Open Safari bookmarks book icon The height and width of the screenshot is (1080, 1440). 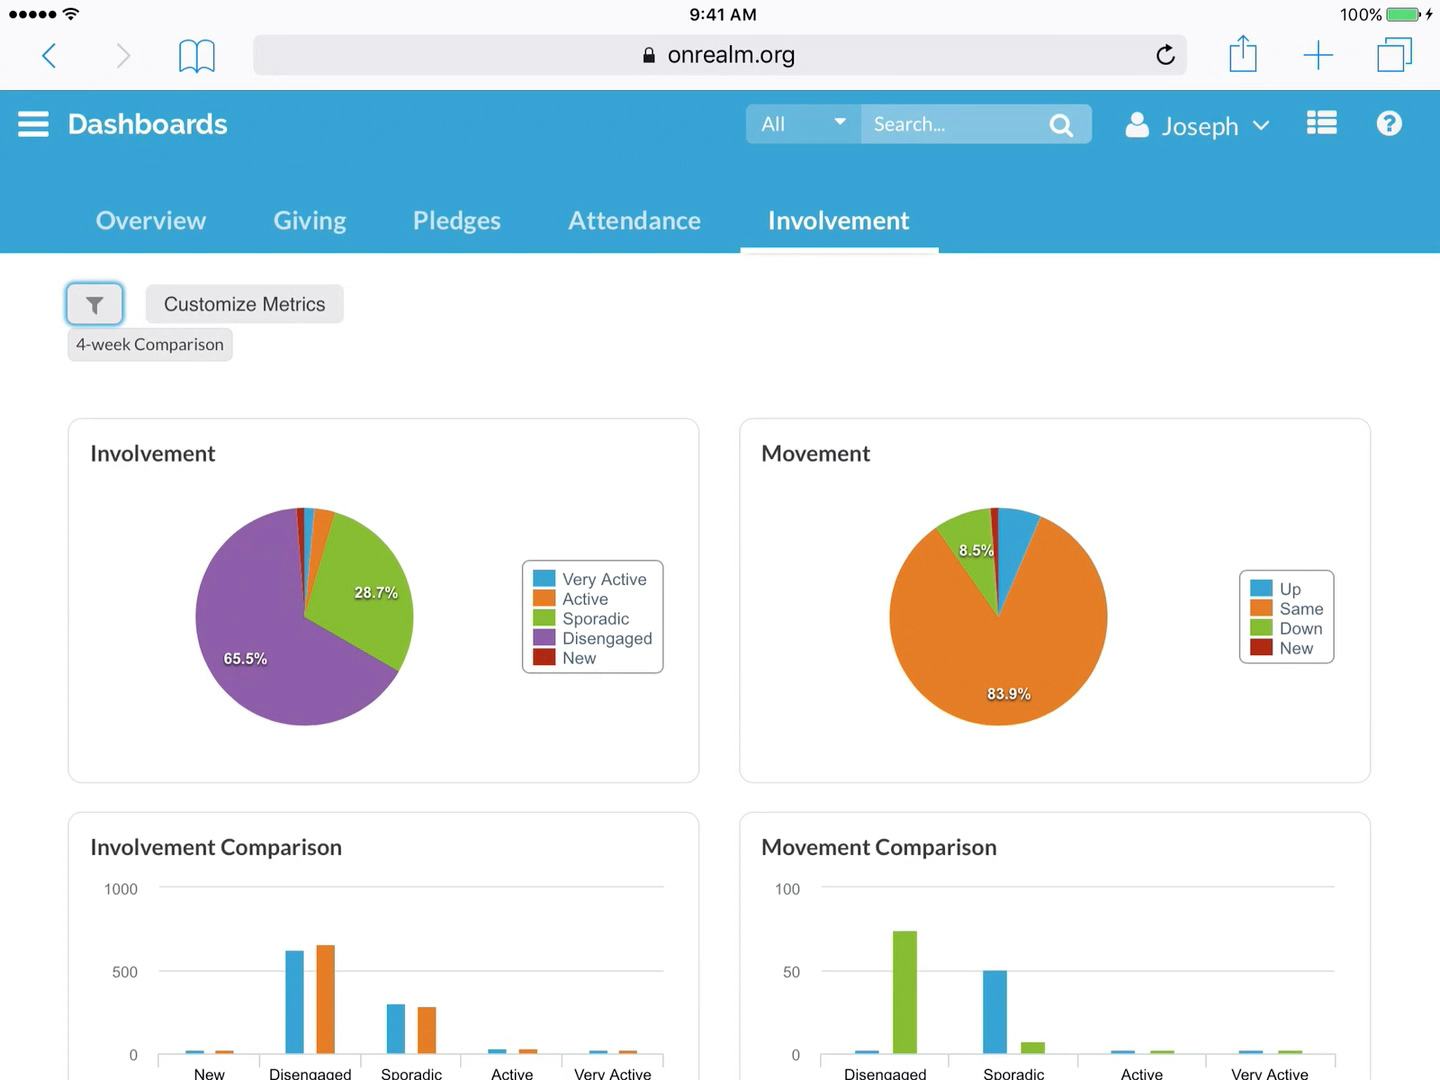pyautogui.click(x=197, y=56)
